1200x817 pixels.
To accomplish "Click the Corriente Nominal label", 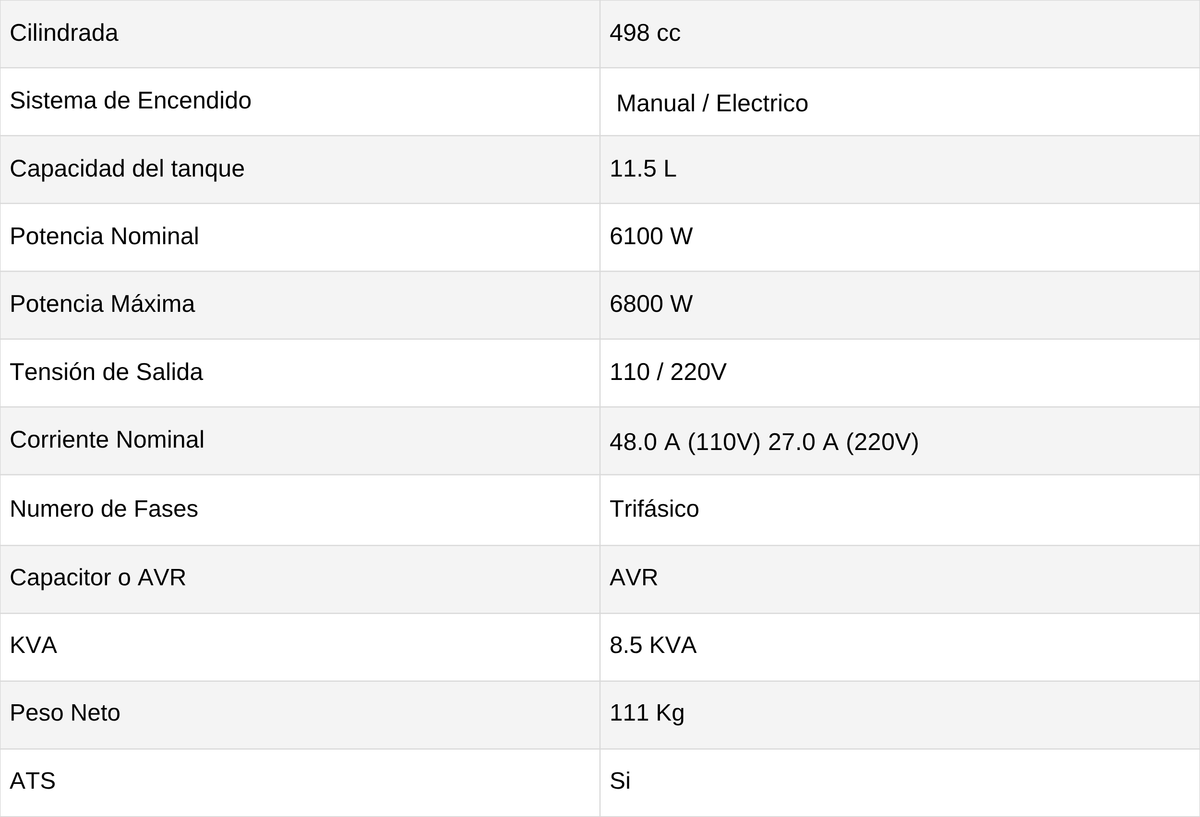I will tap(107, 439).
